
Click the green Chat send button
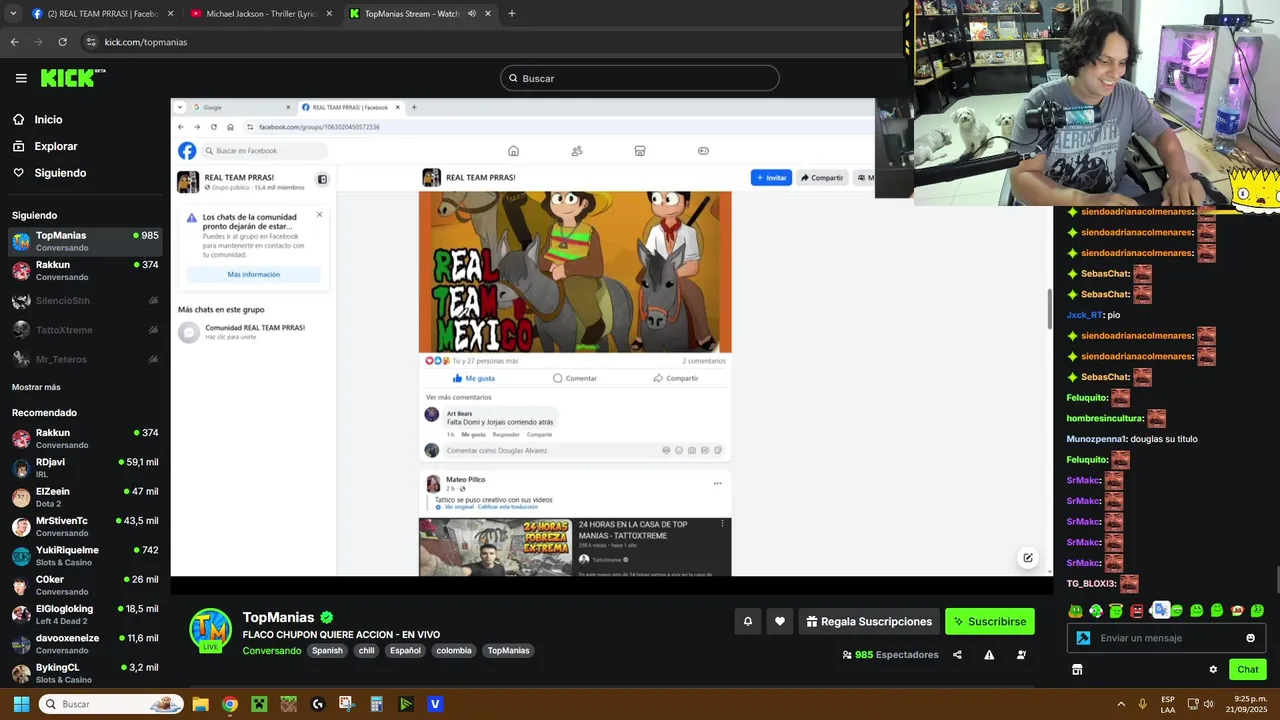[x=1248, y=670]
